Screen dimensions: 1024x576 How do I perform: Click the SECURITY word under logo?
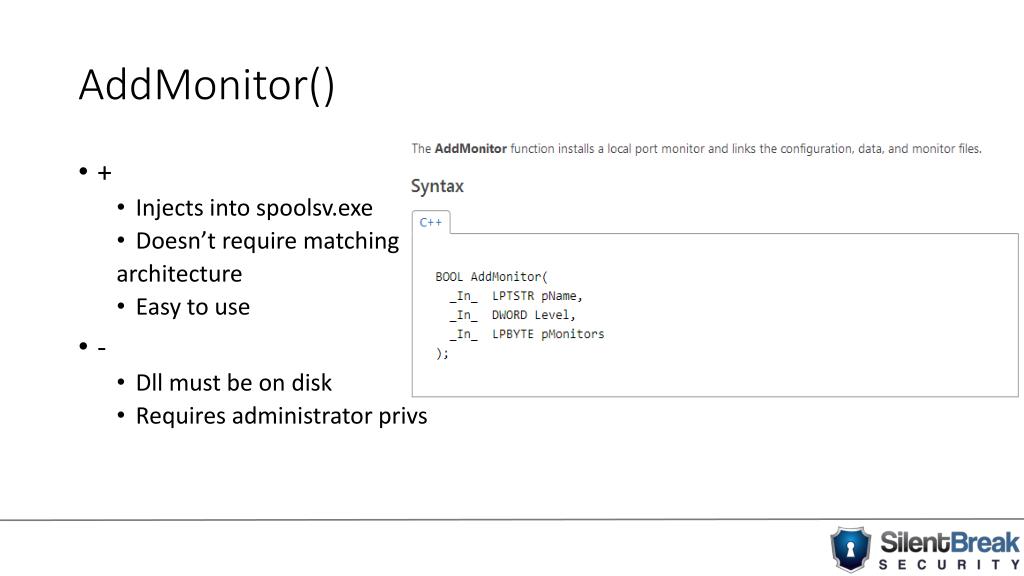click(x=950, y=564)
